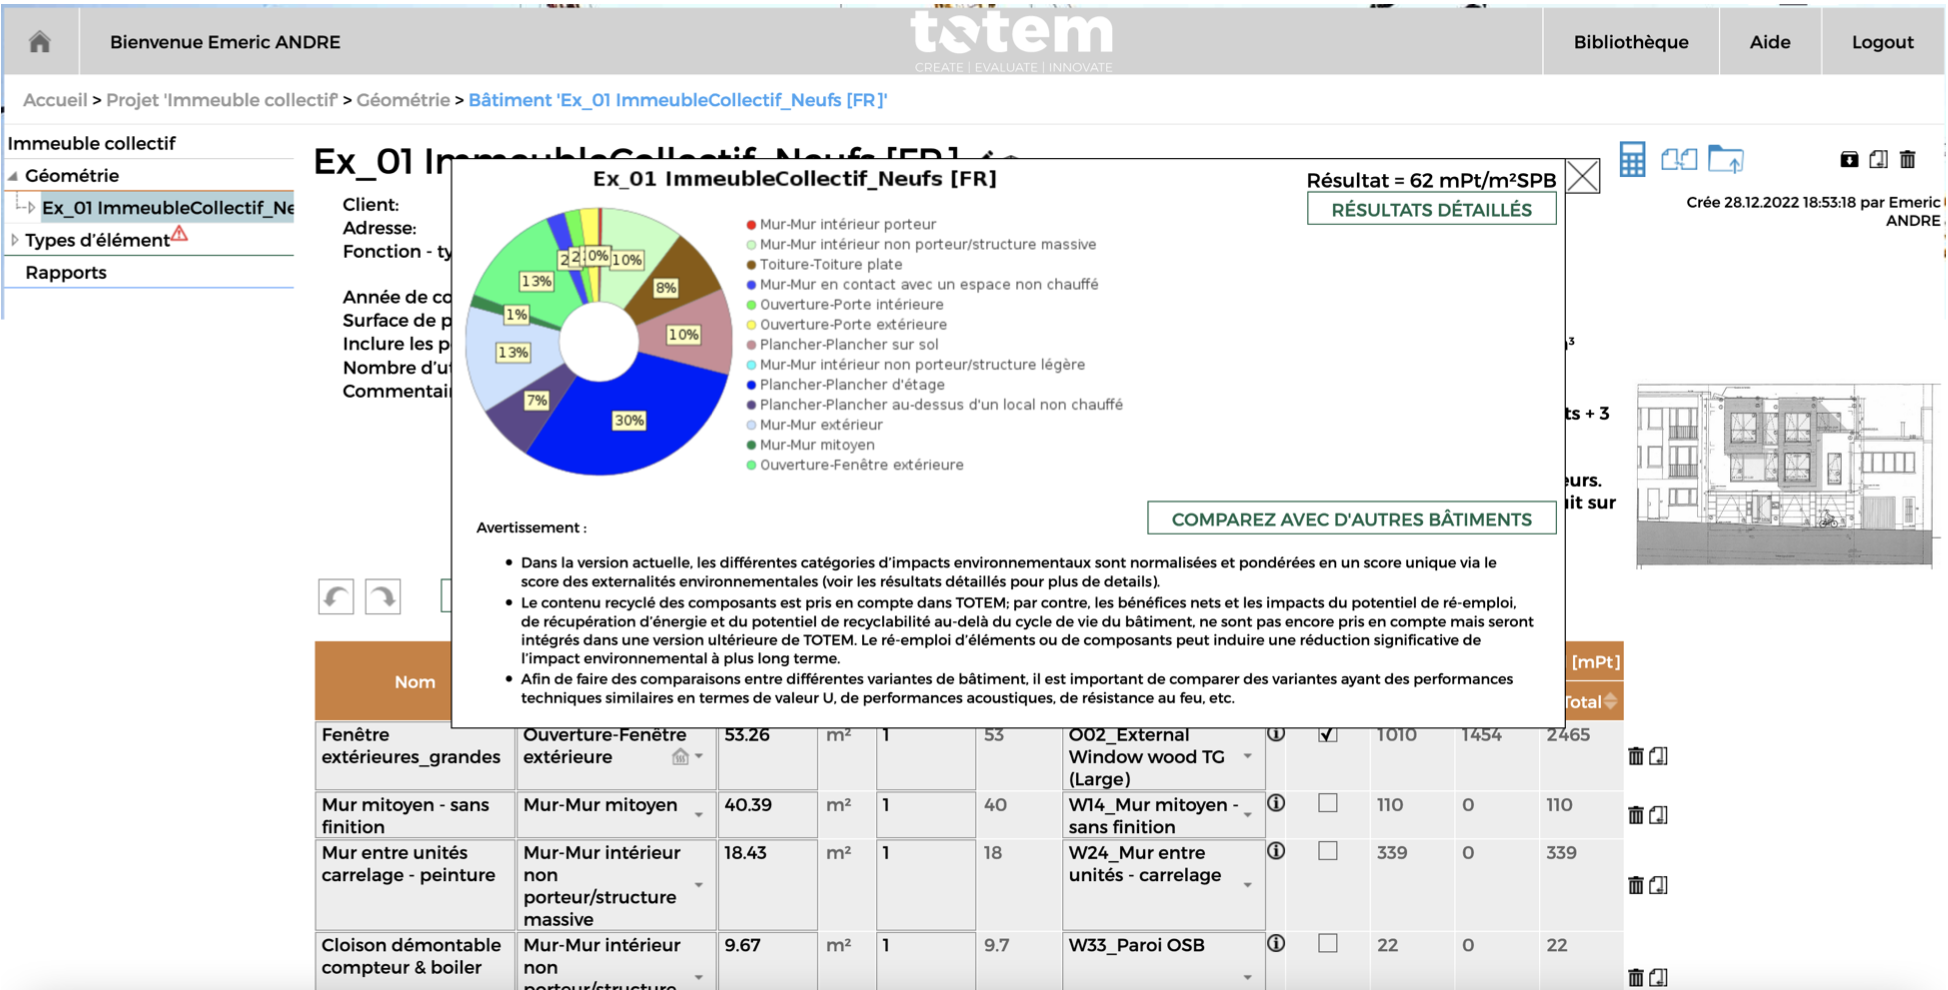
Task: Select Types d'élément in the left tree
Action: 97,240
